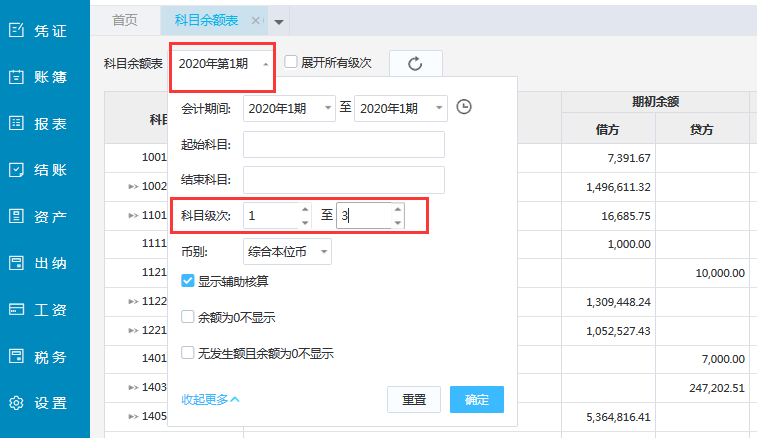The height and width of the screenshot is (438, 757).
Task: Click the 重置 reset button
Action: (414, 399)
